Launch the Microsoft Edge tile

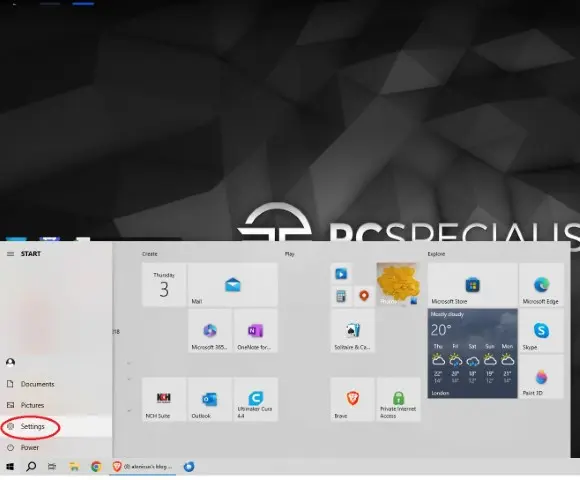click(542, 284)
